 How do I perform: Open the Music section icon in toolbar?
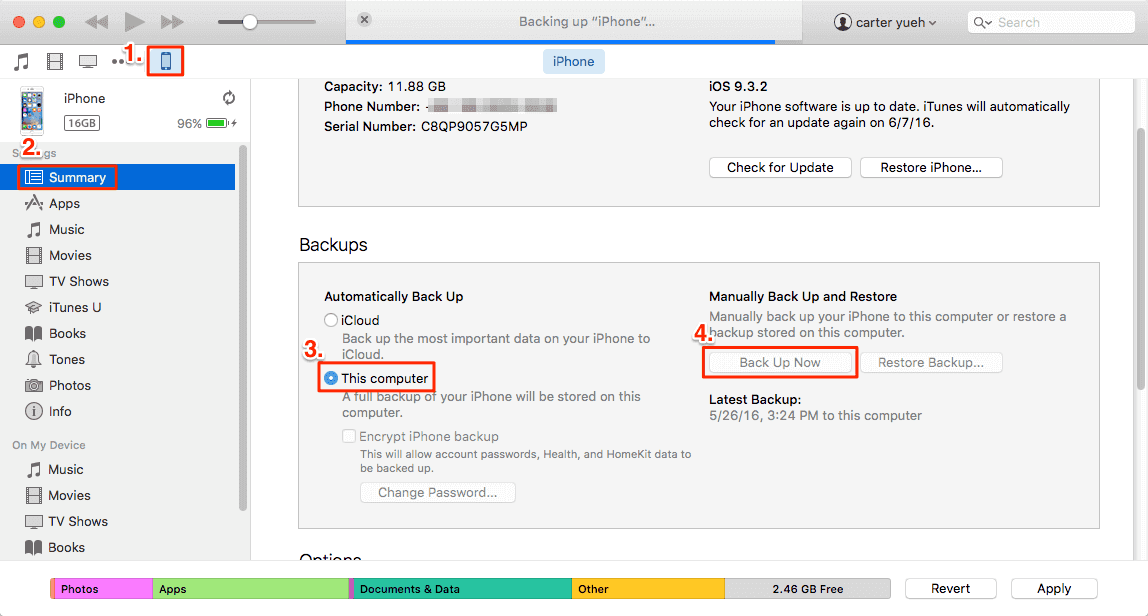coord(21,60)
